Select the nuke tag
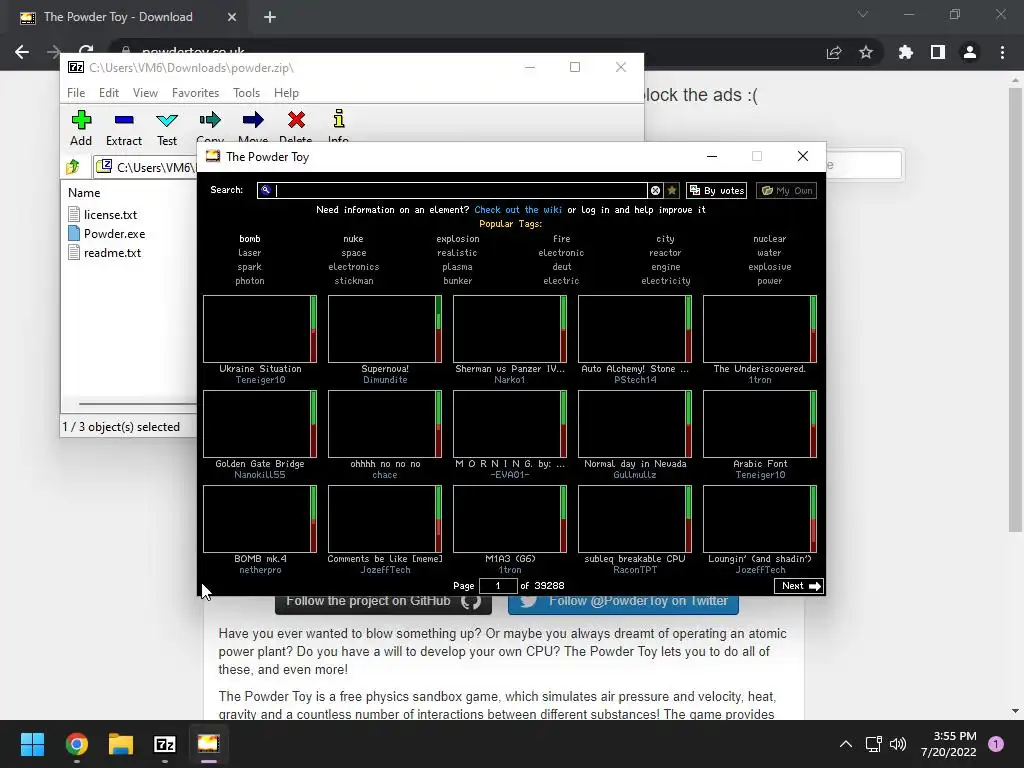1024x768 pixels. [x=353, y=239]
